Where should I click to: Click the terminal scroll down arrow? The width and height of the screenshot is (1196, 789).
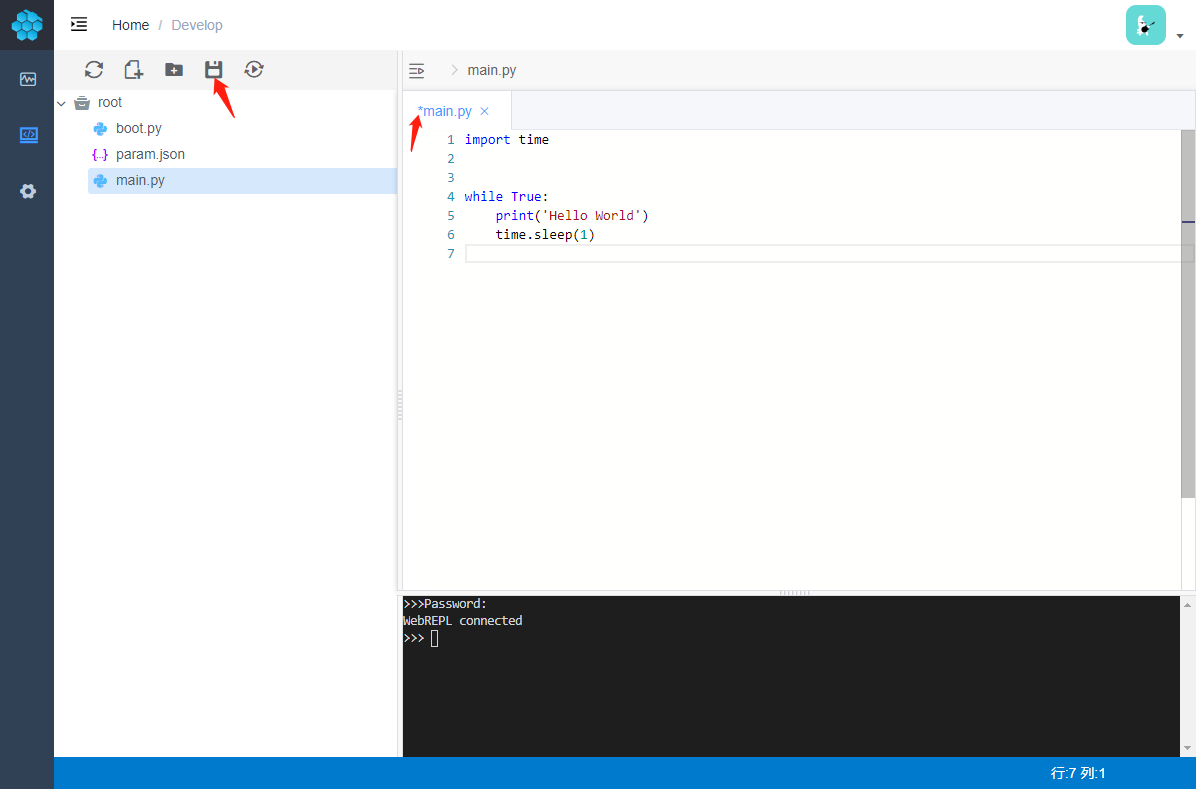(x=1188, y=748)
